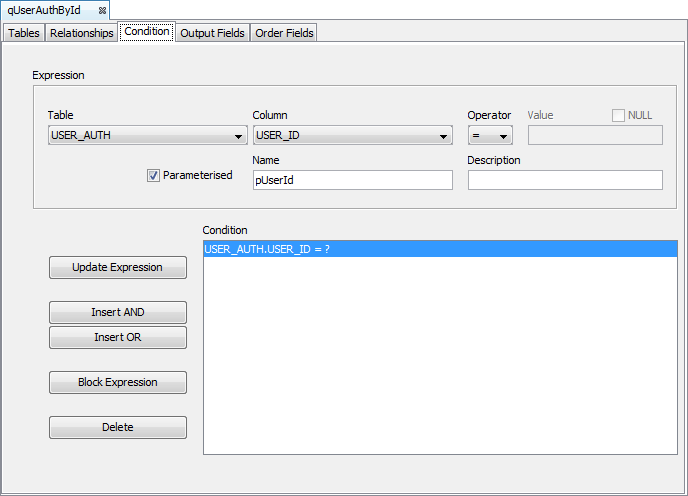Click the Insert AND button

point(118,312)
